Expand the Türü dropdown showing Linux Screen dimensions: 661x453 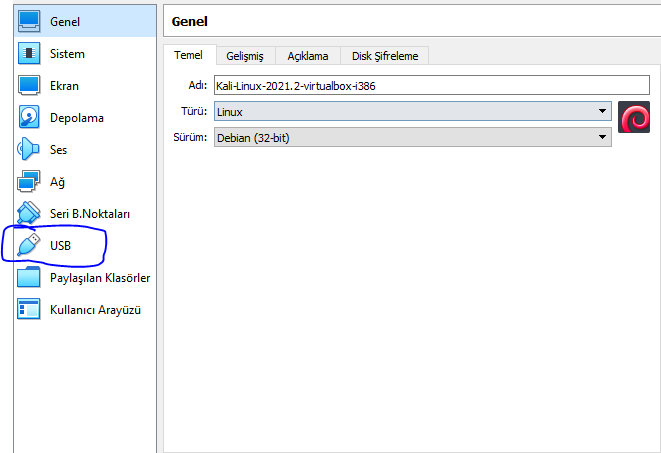click(x=412, y=112)
